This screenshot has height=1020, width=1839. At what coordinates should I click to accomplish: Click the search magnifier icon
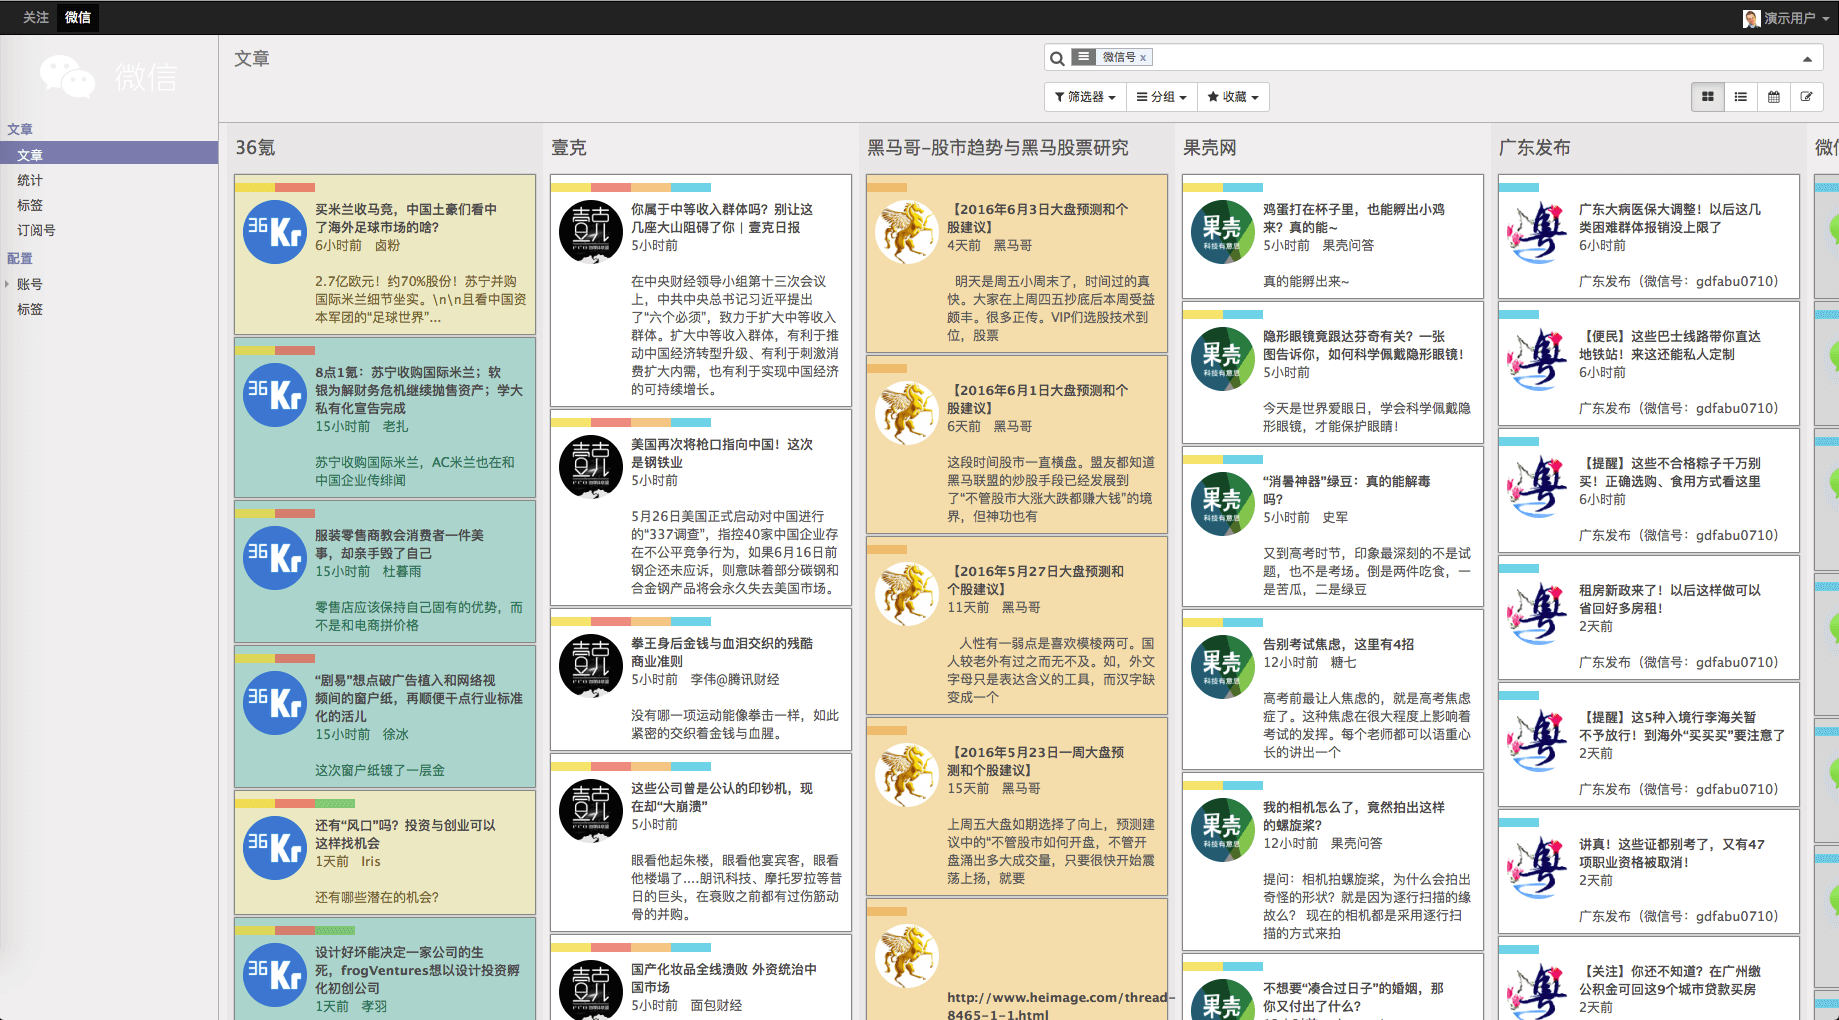point(1057,58)
